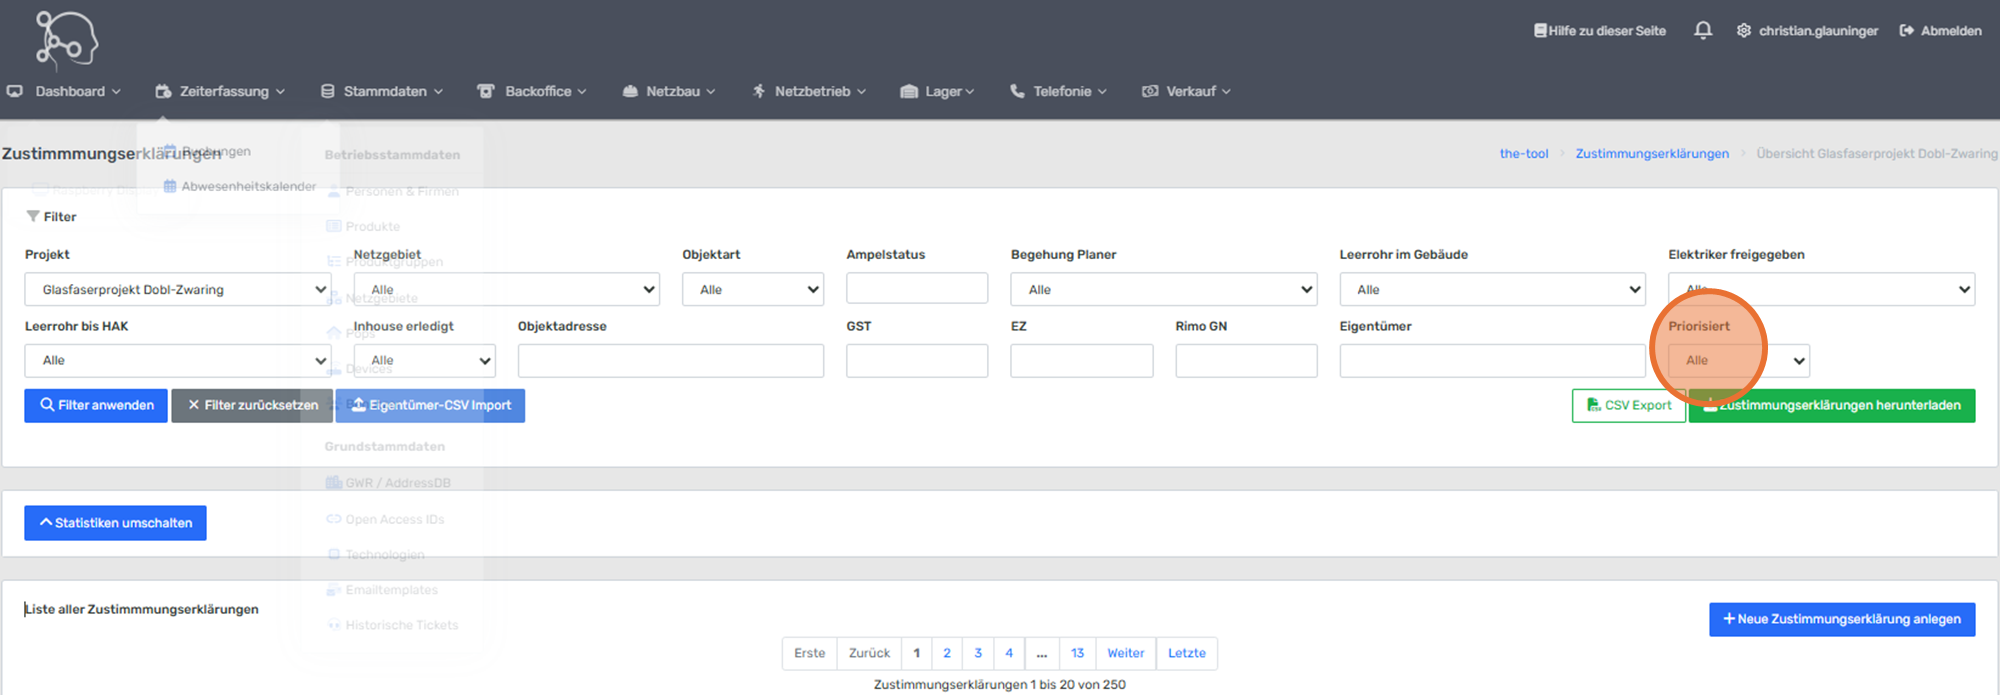
Task: Click the Telefonie phone icon
Action: click(x=1017, y=91)
